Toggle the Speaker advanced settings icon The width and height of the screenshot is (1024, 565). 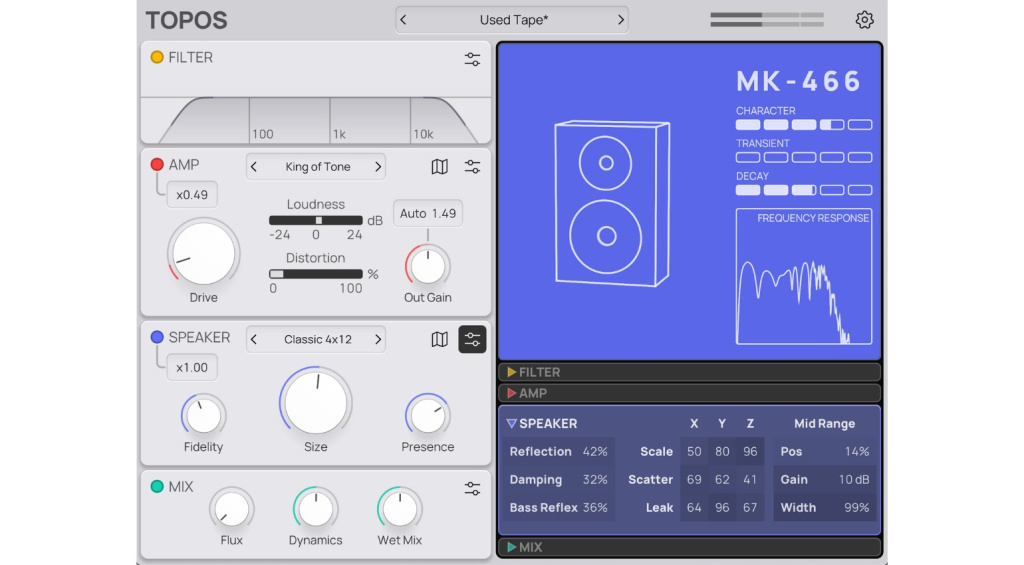pyautogui.click(x=472, y=340)
